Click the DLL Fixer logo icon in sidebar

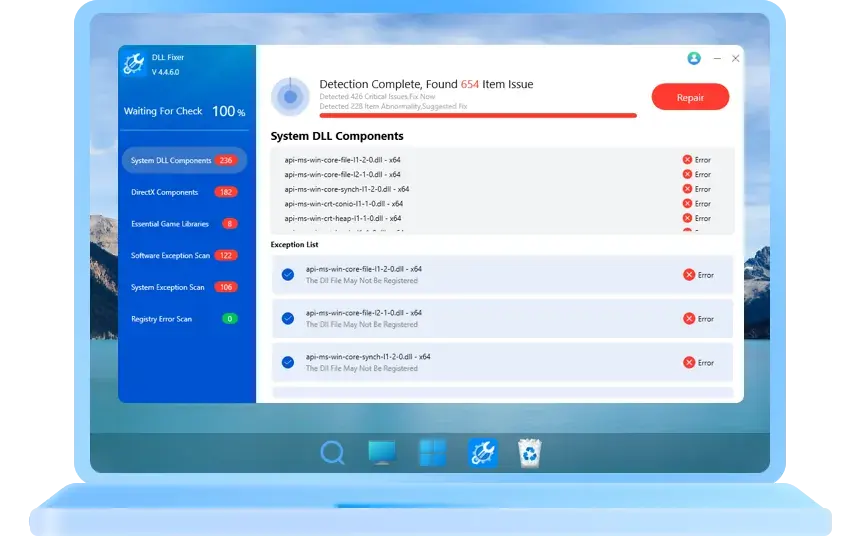(134, 65)
